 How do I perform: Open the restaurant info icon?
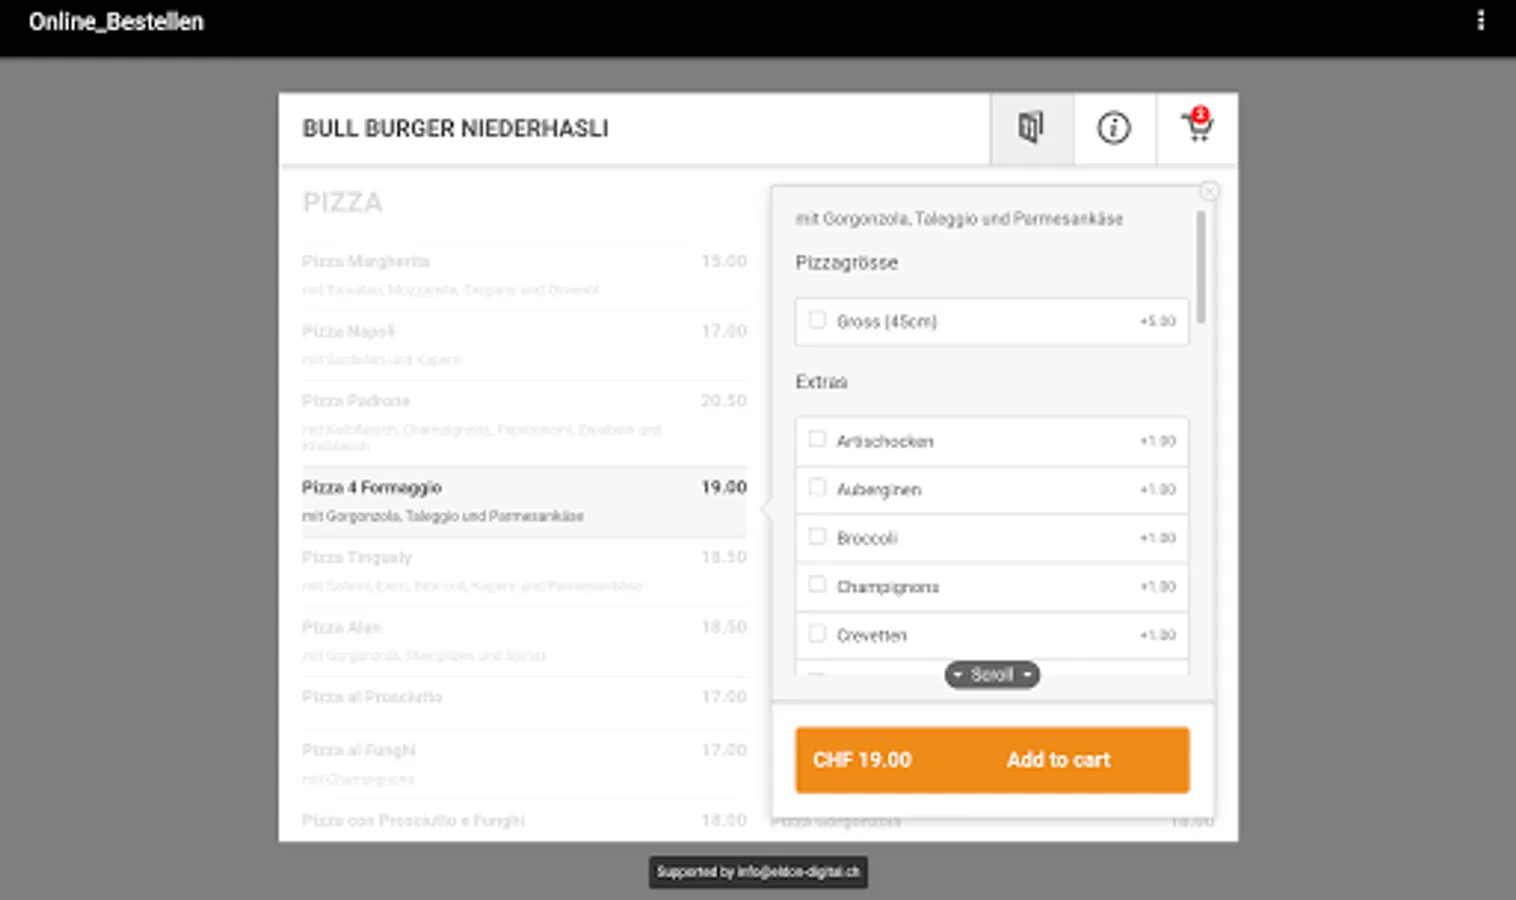click(1114, 128)
